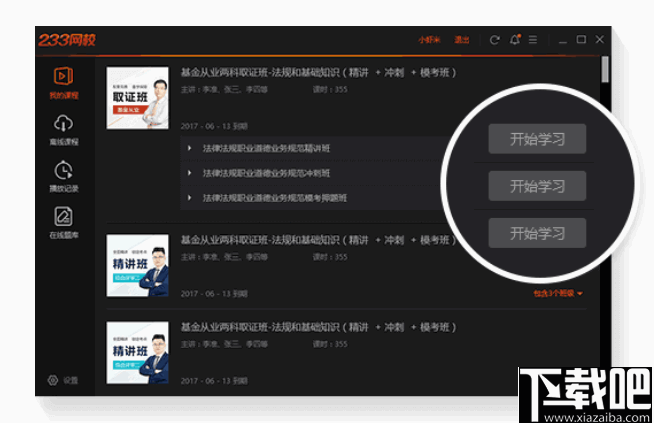Click the vertical scrollbar thumb
This screenshot has width=654, height=423.
(605, 70)
